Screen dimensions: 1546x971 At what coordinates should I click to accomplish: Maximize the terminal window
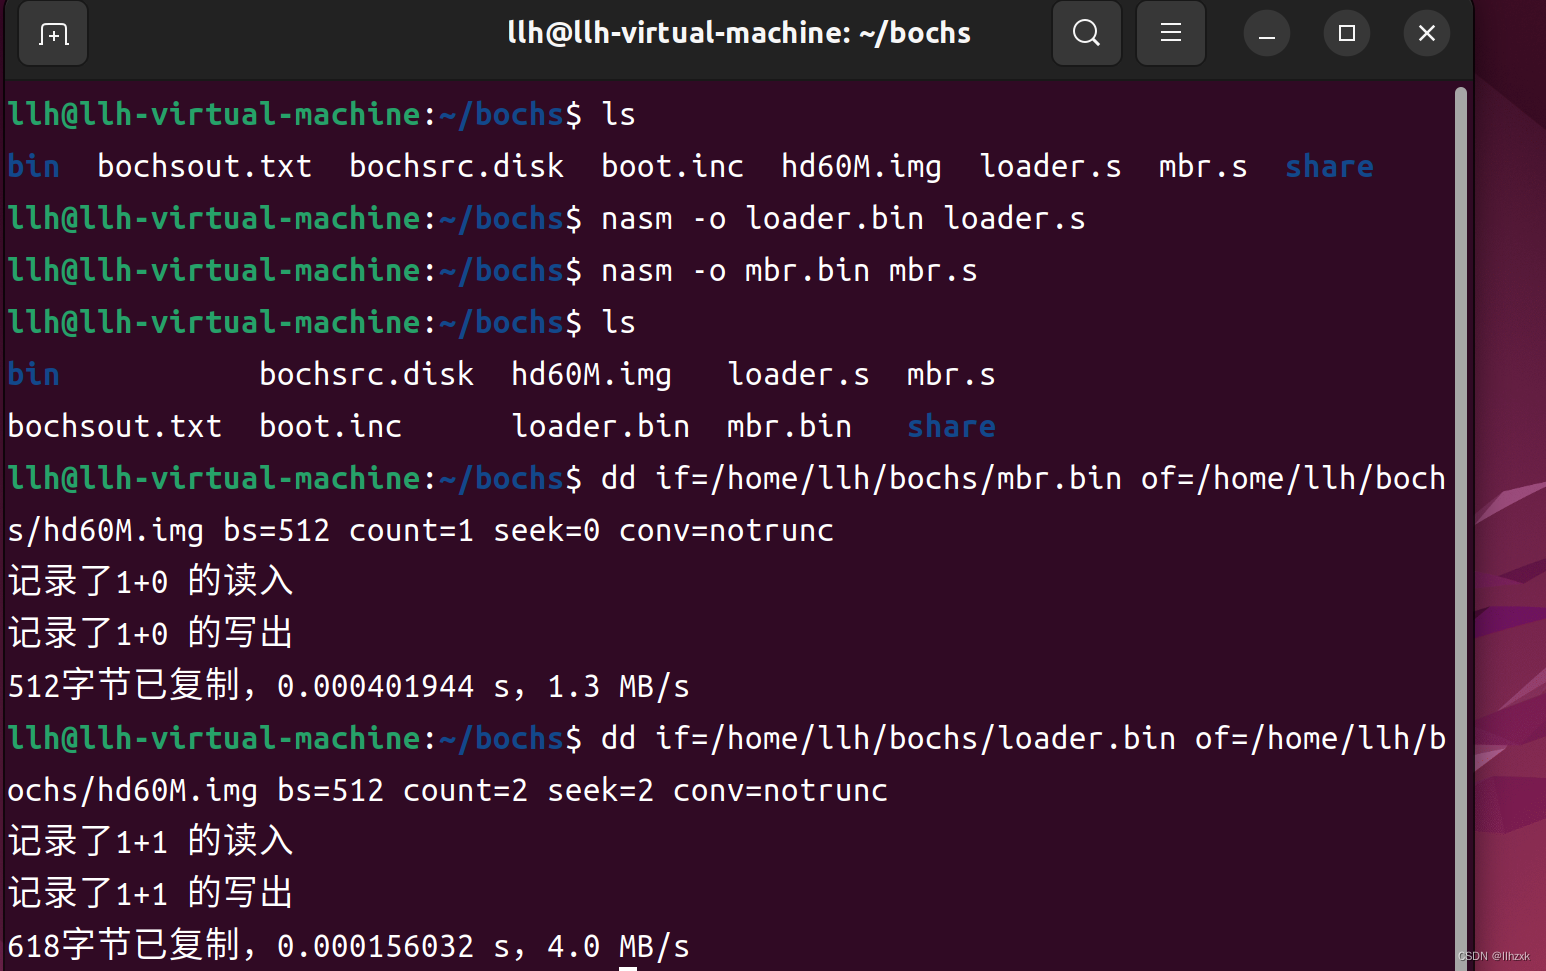1346,34
